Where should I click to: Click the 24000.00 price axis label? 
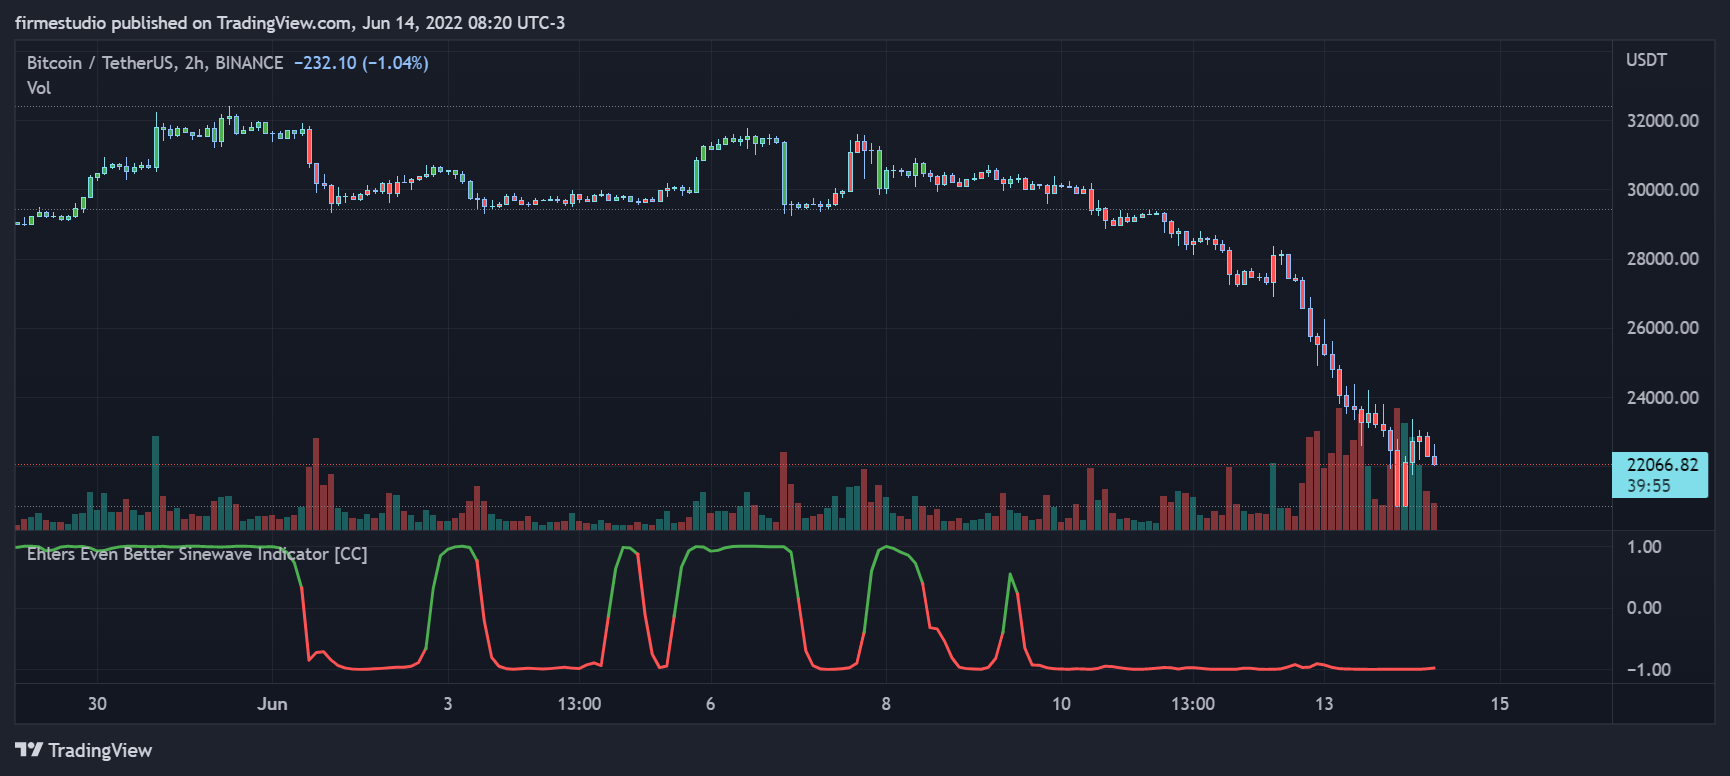(1662, 398)
